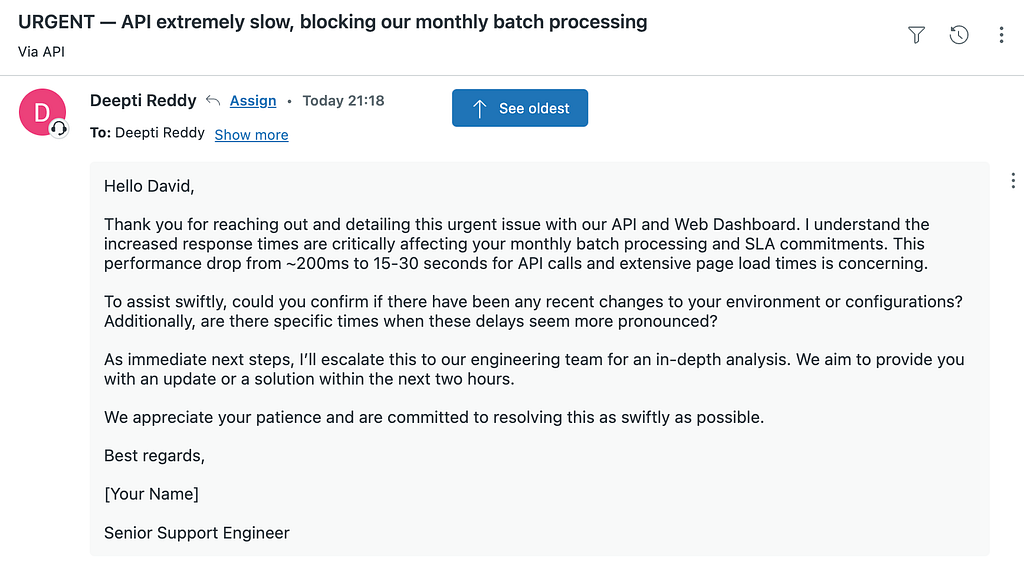Open the message options three-dot menu
The image size is (1024, 571).
1013,181
